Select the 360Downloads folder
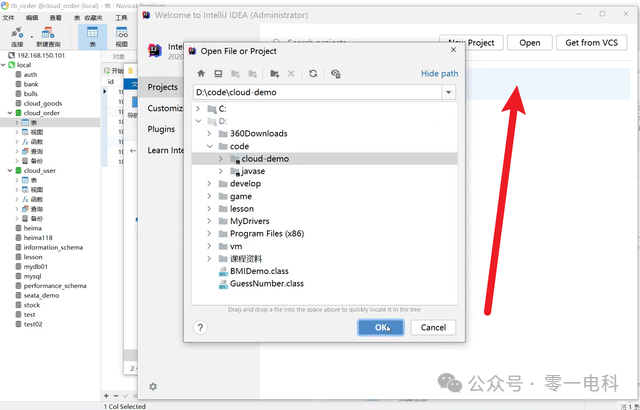The height and width of the screenshot is (410, 640). [258, 133]
